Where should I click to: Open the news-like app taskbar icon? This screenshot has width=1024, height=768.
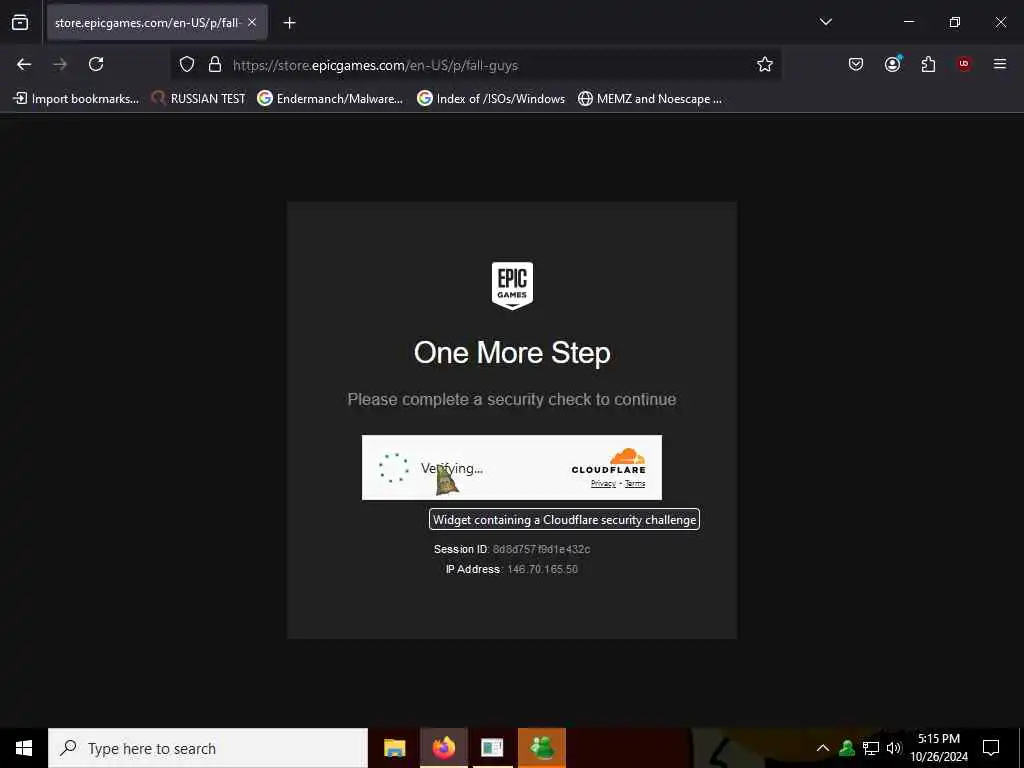(x=492, y=748)
